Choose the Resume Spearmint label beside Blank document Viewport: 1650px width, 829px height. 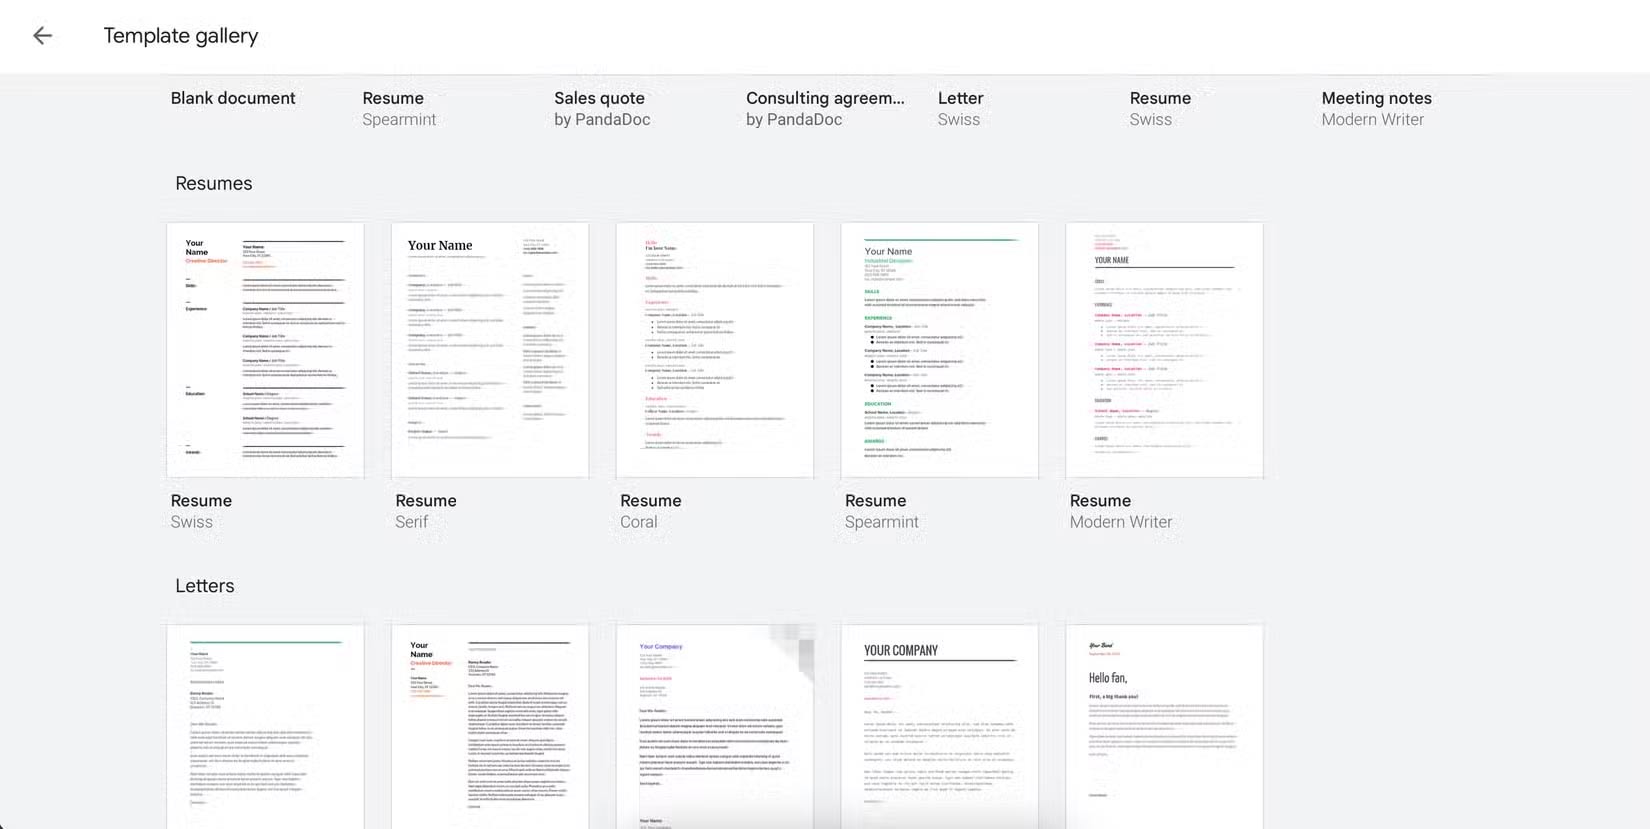click(x=399, y=108)
